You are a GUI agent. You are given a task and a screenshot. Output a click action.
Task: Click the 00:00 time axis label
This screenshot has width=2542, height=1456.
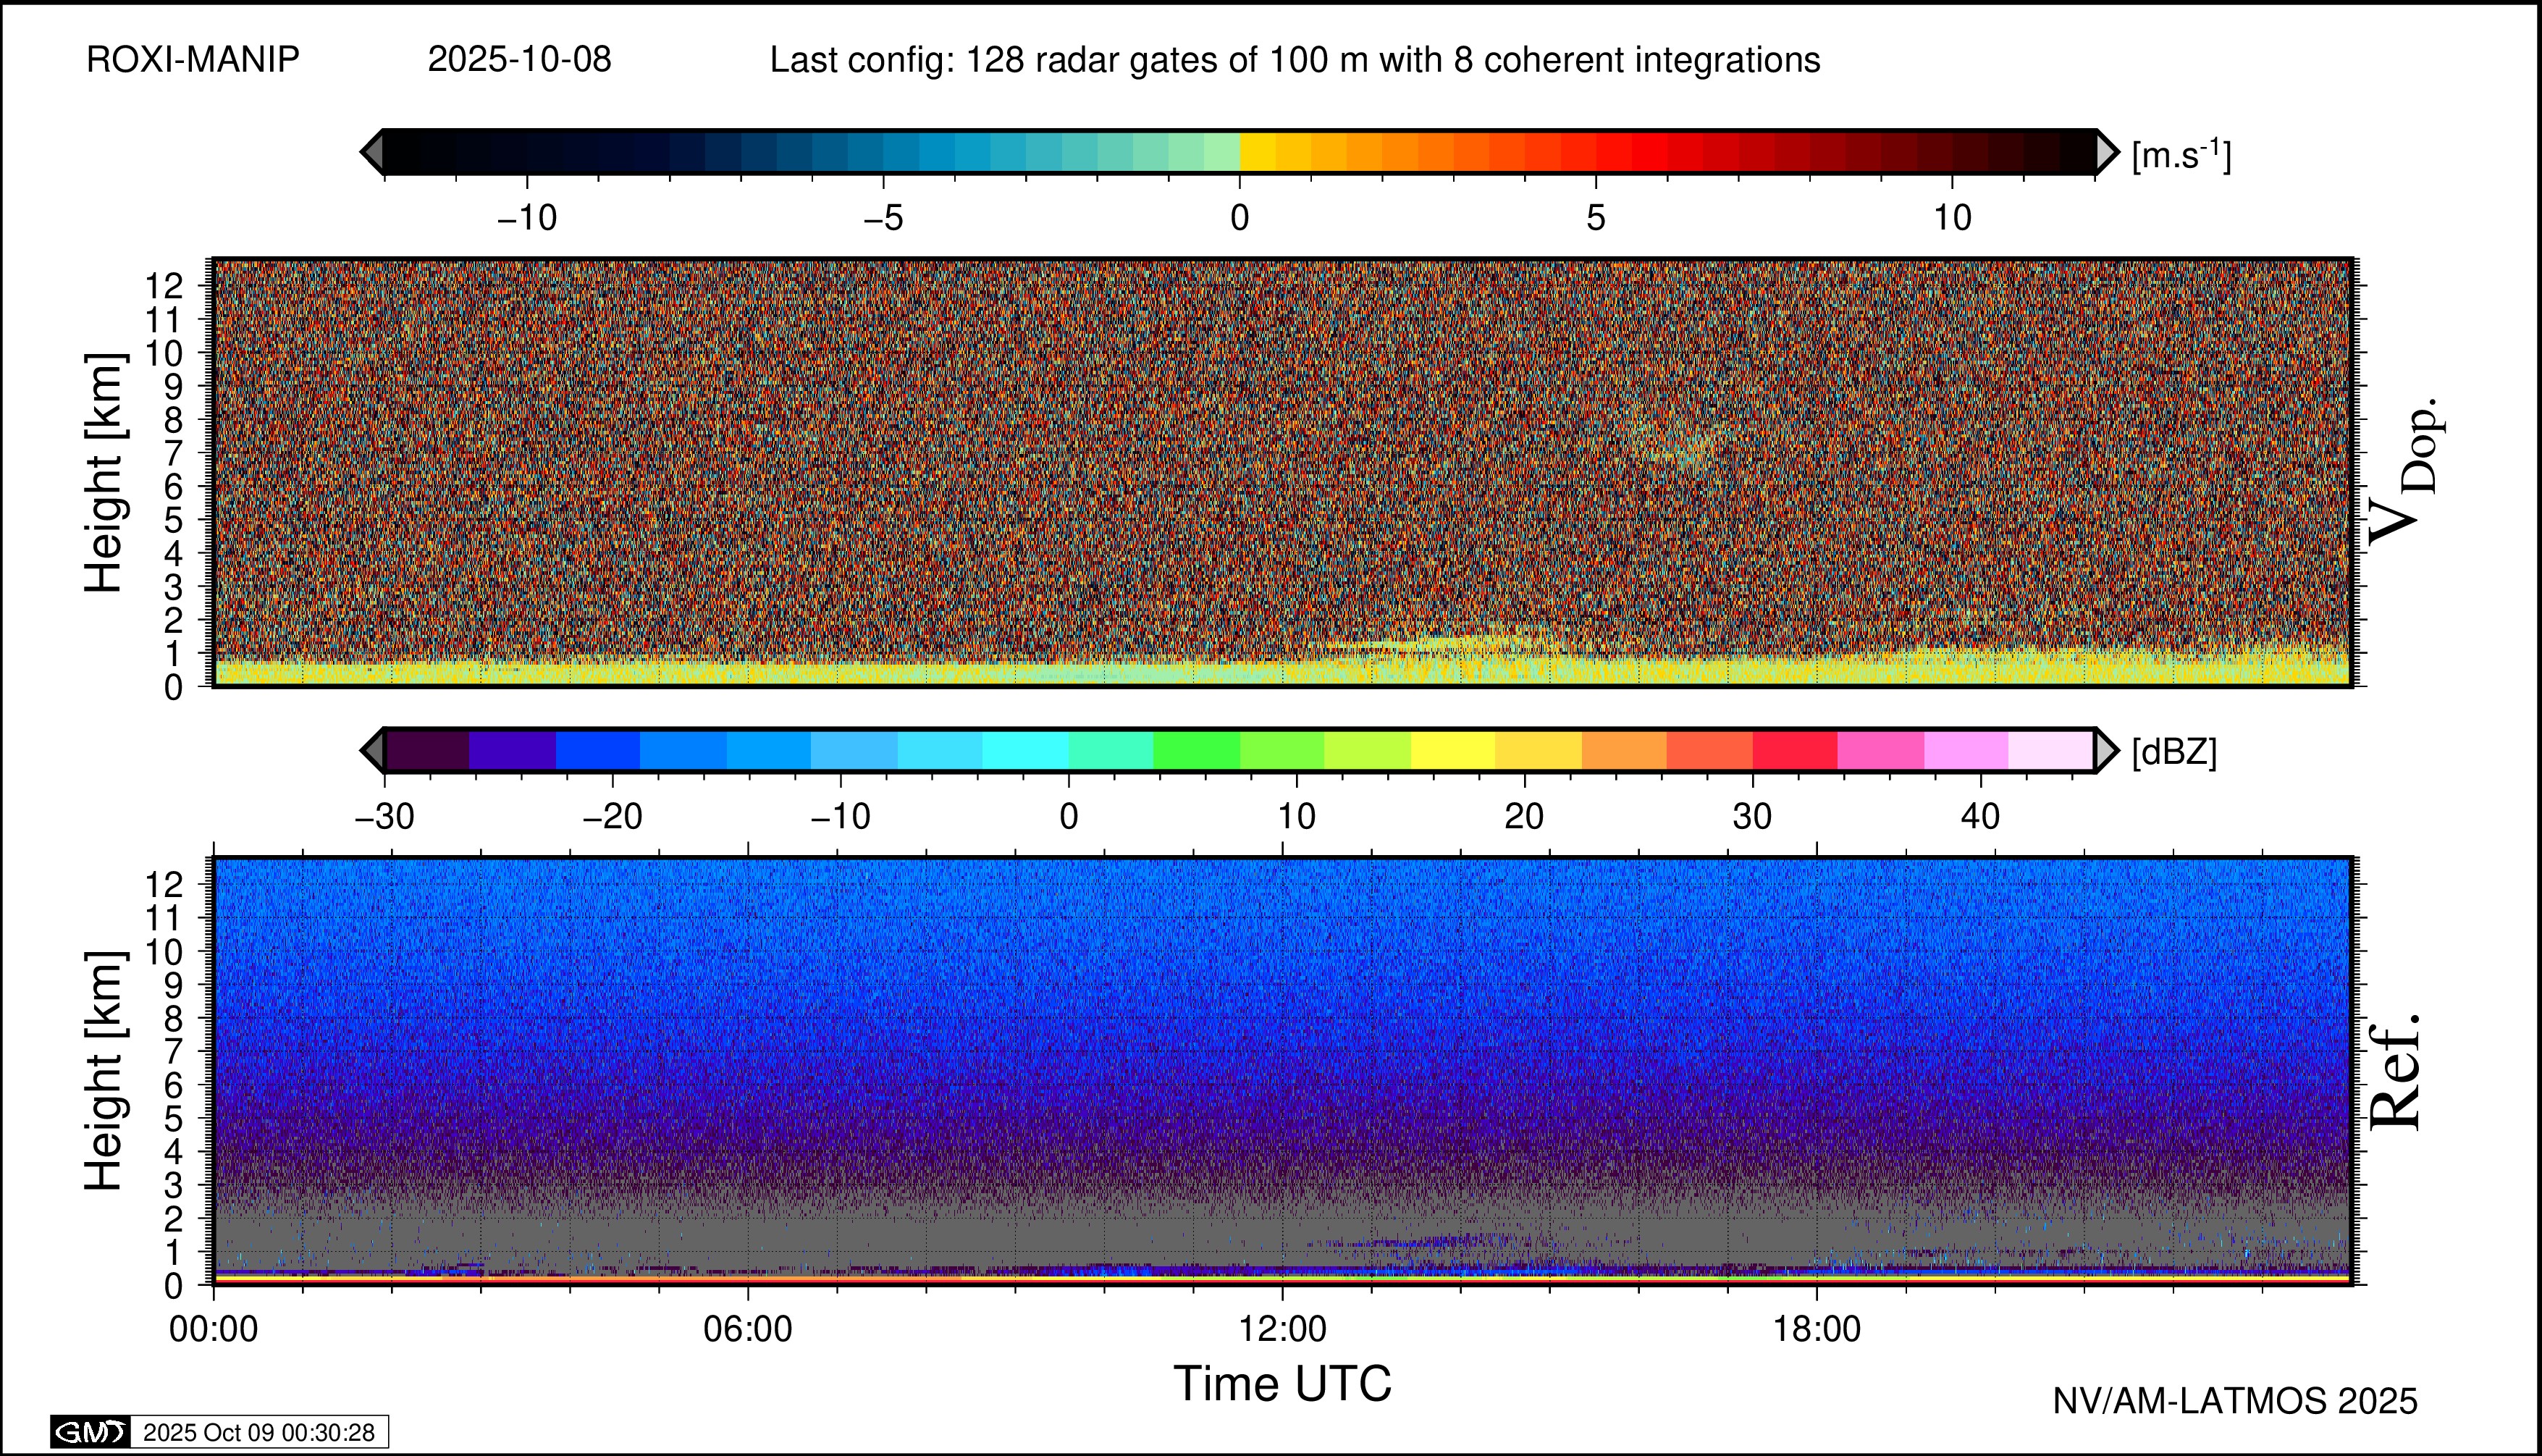click(213, 1329)
